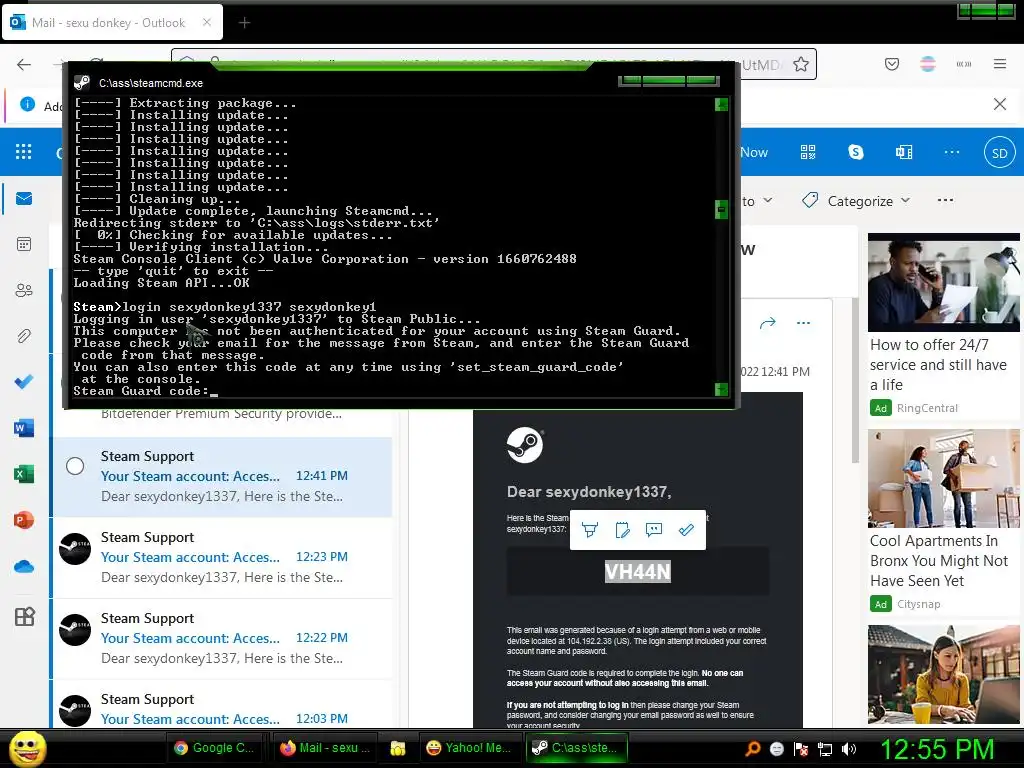Open the smiley Start button
This screenshot has width=1024, height=768.
(x=27, y=748)
